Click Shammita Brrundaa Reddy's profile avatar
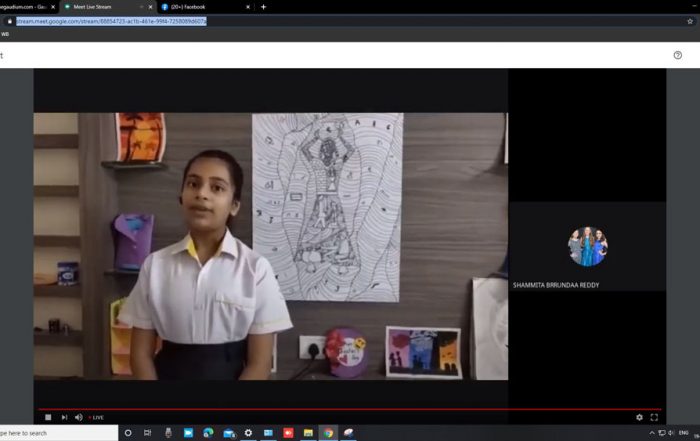700x441 pixels. tap(587, 246)
